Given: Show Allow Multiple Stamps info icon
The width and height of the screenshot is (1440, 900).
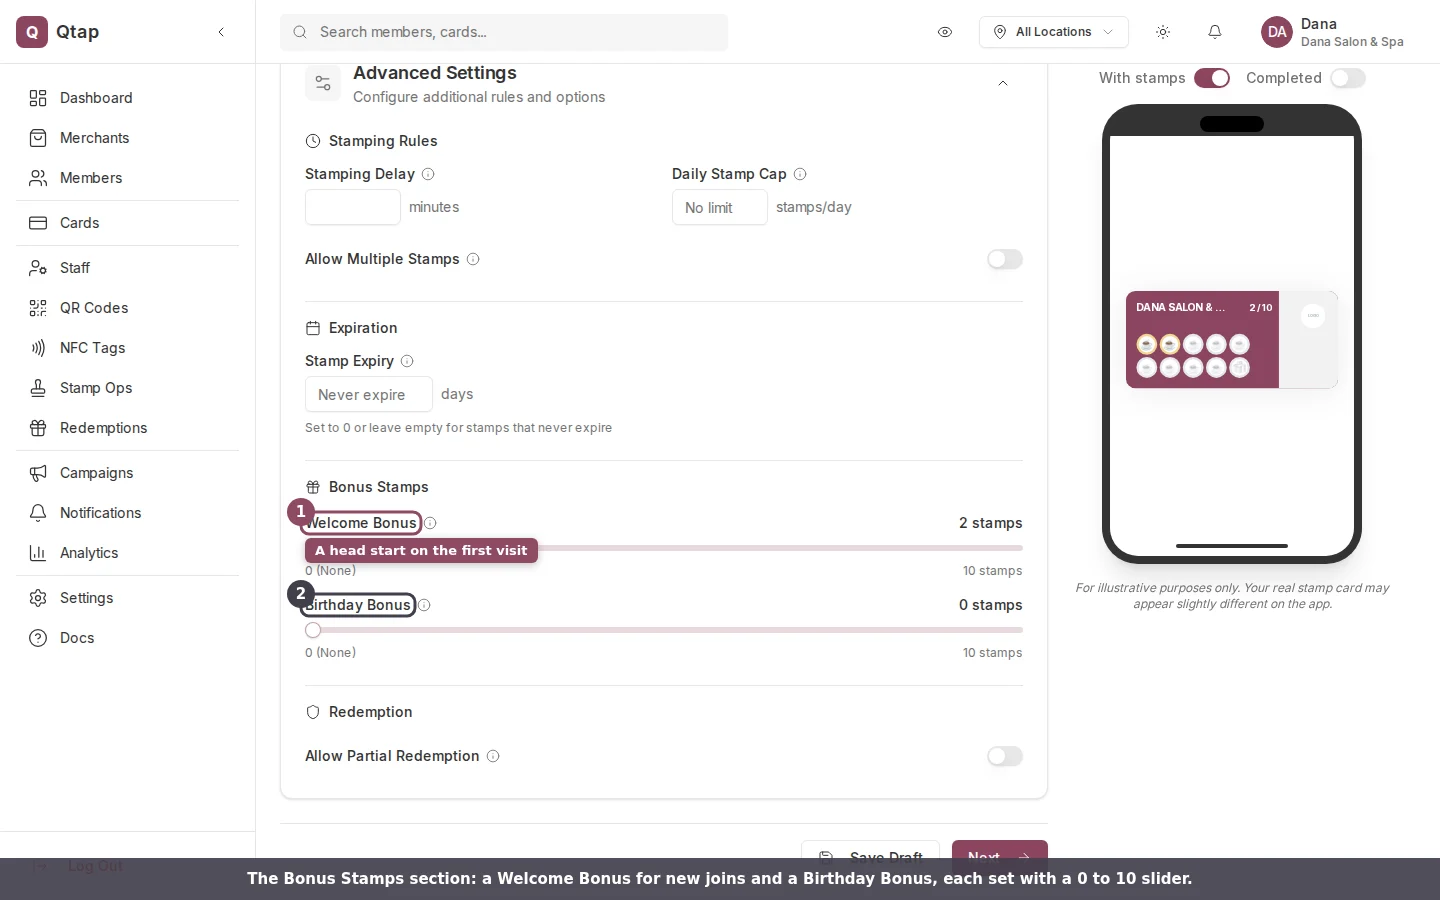Looking at the screenshot, I should coord(473,259).
